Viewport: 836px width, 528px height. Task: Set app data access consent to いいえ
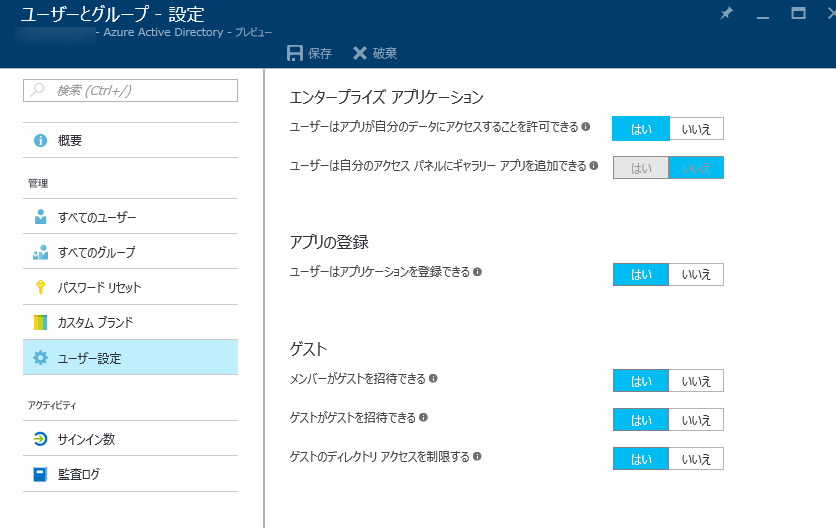coord(696,128)
